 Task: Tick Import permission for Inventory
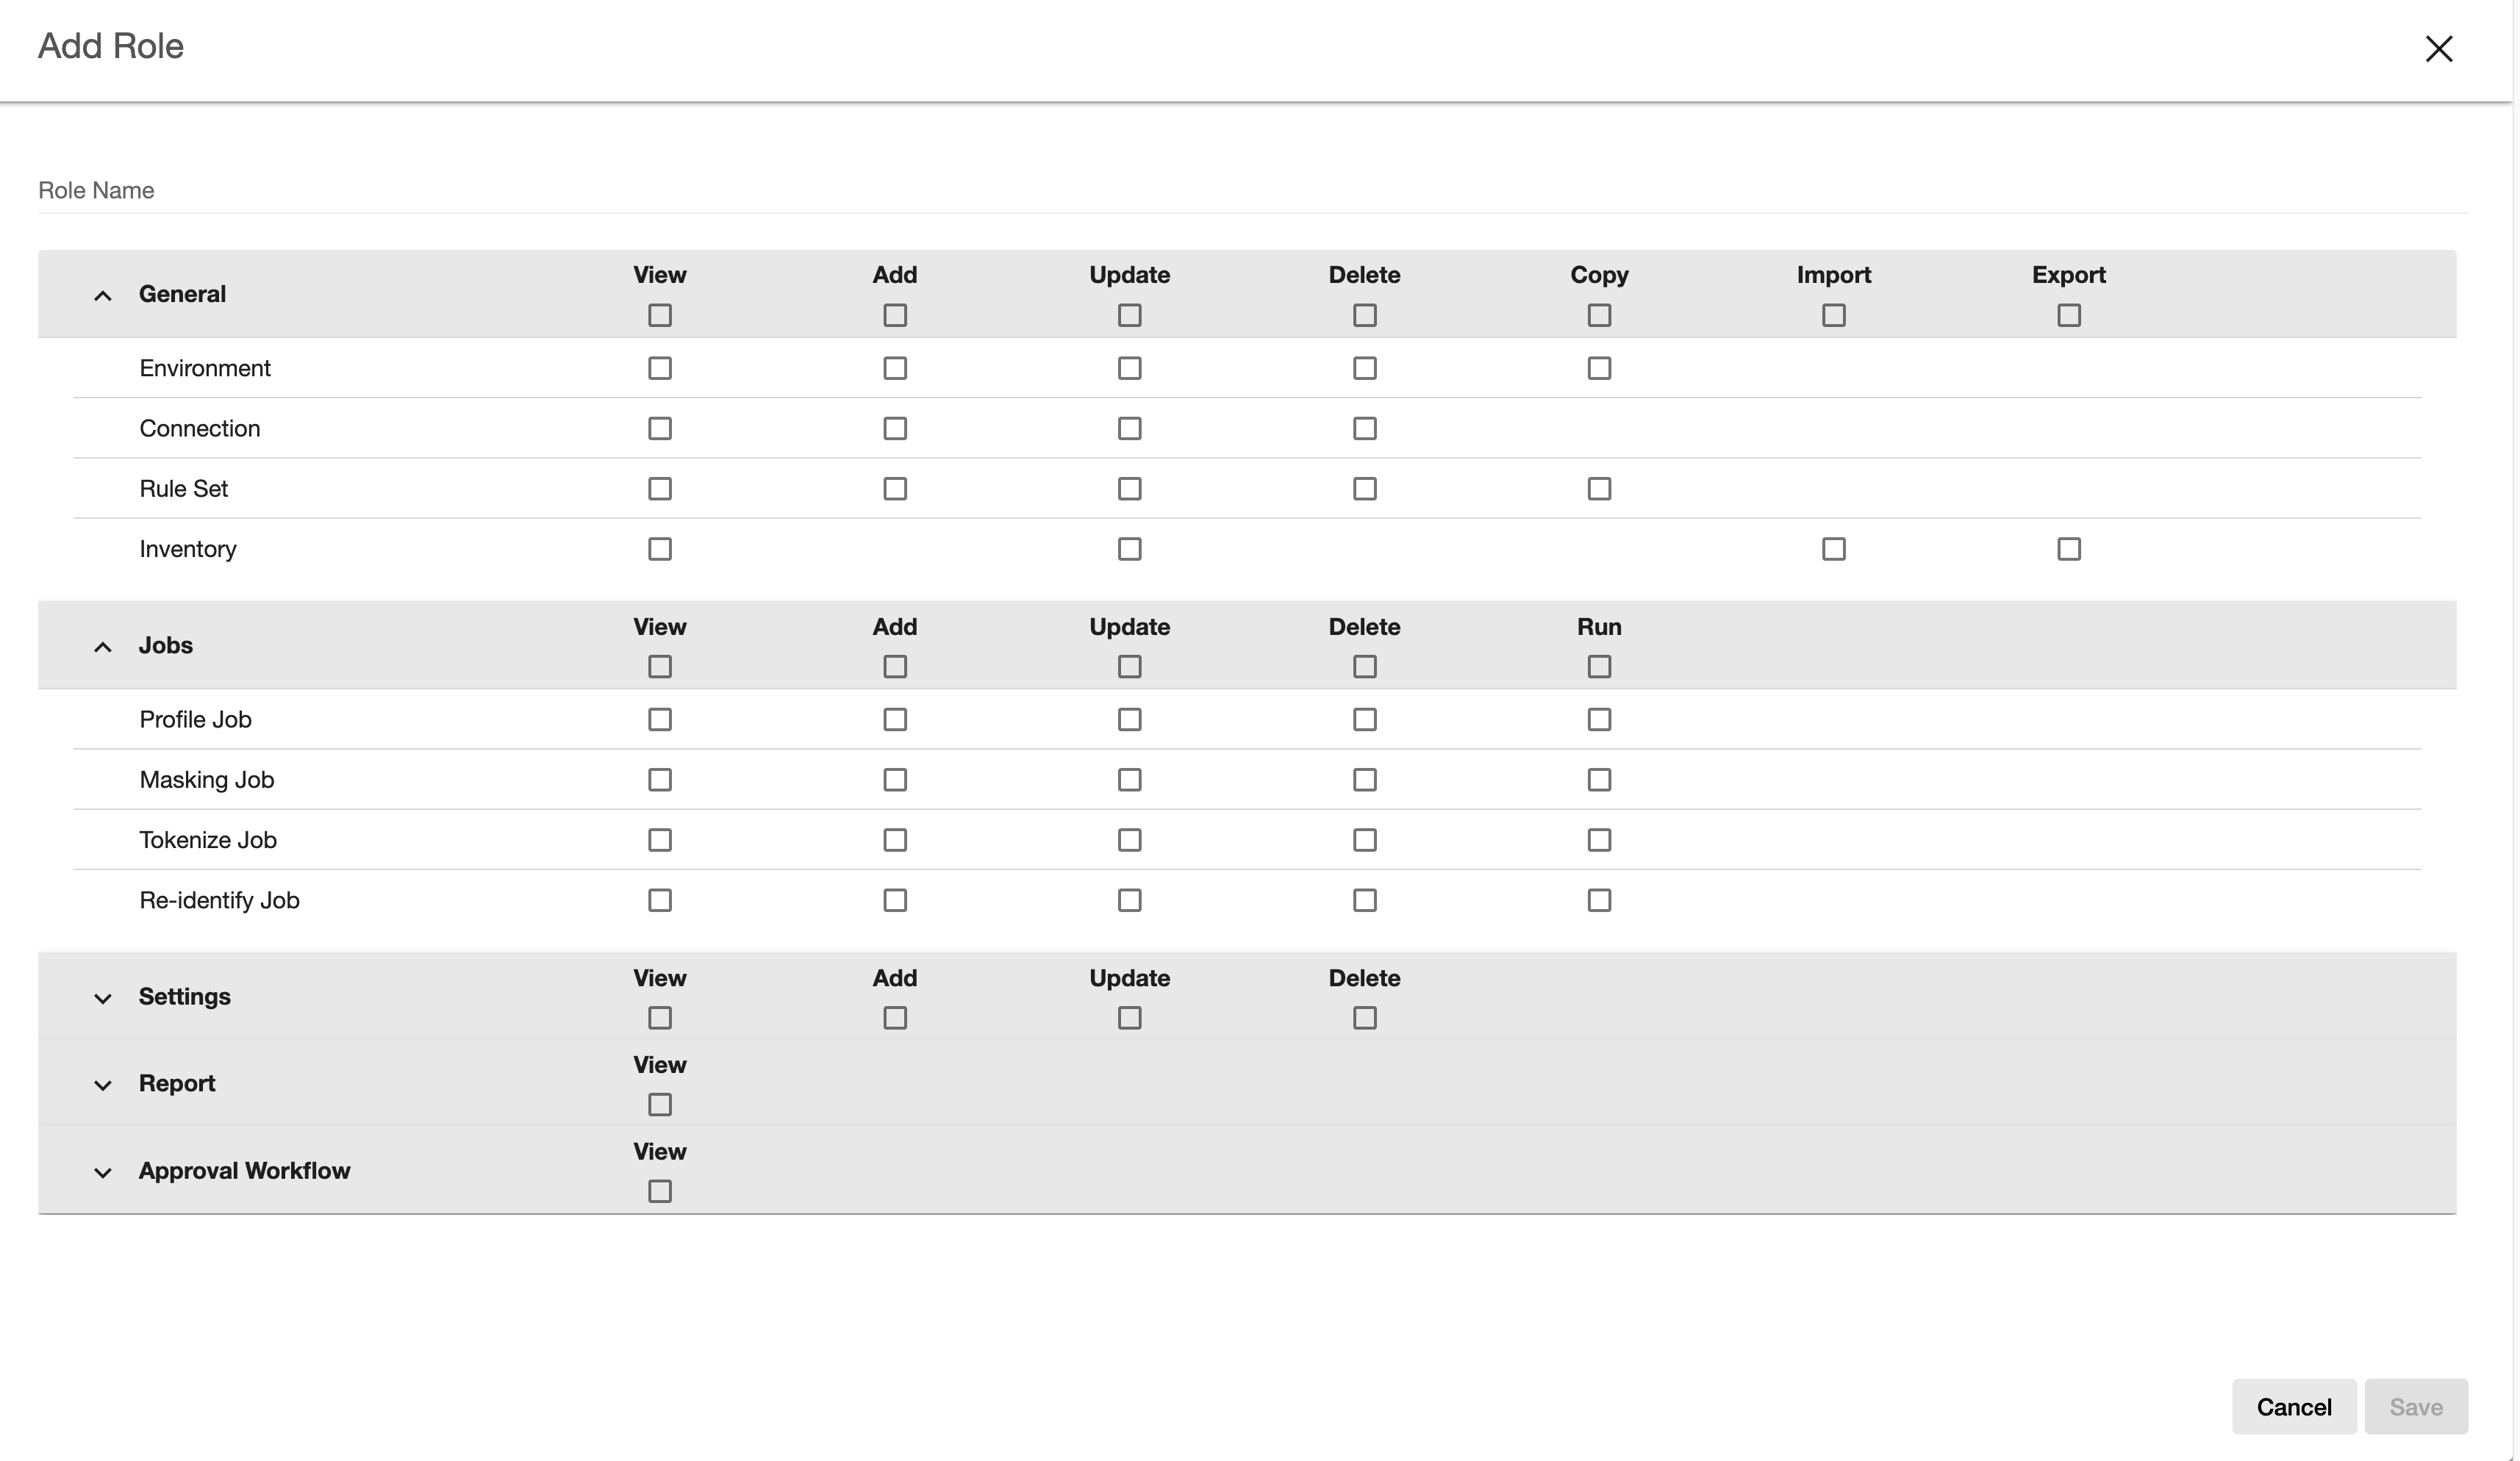pos(1833,549)
